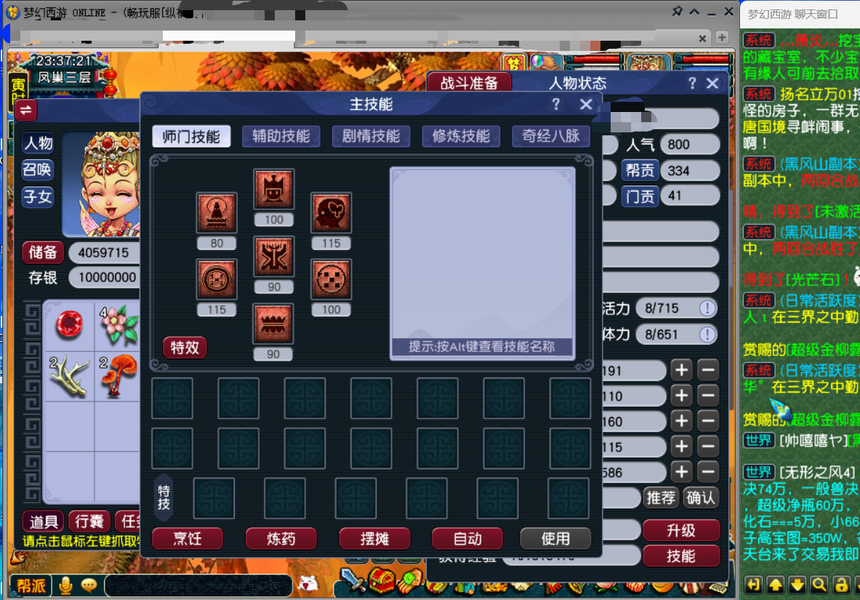Click the 烹饪 button
The image size is (860, 600).
coord(188,539)
